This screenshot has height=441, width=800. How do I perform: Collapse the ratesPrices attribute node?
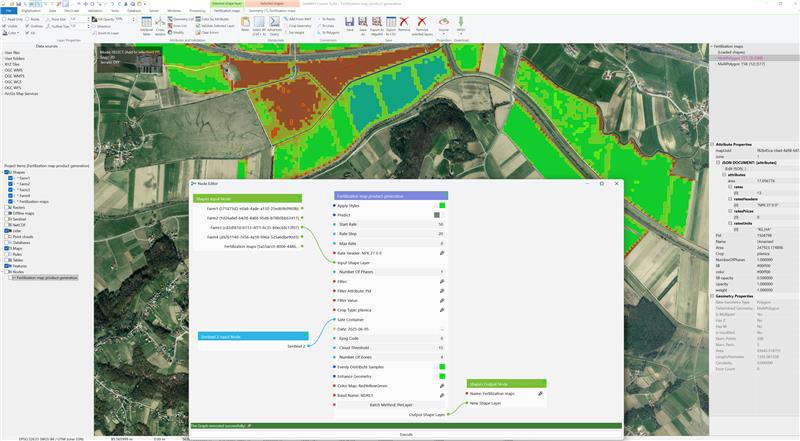[x=730, y=211]
